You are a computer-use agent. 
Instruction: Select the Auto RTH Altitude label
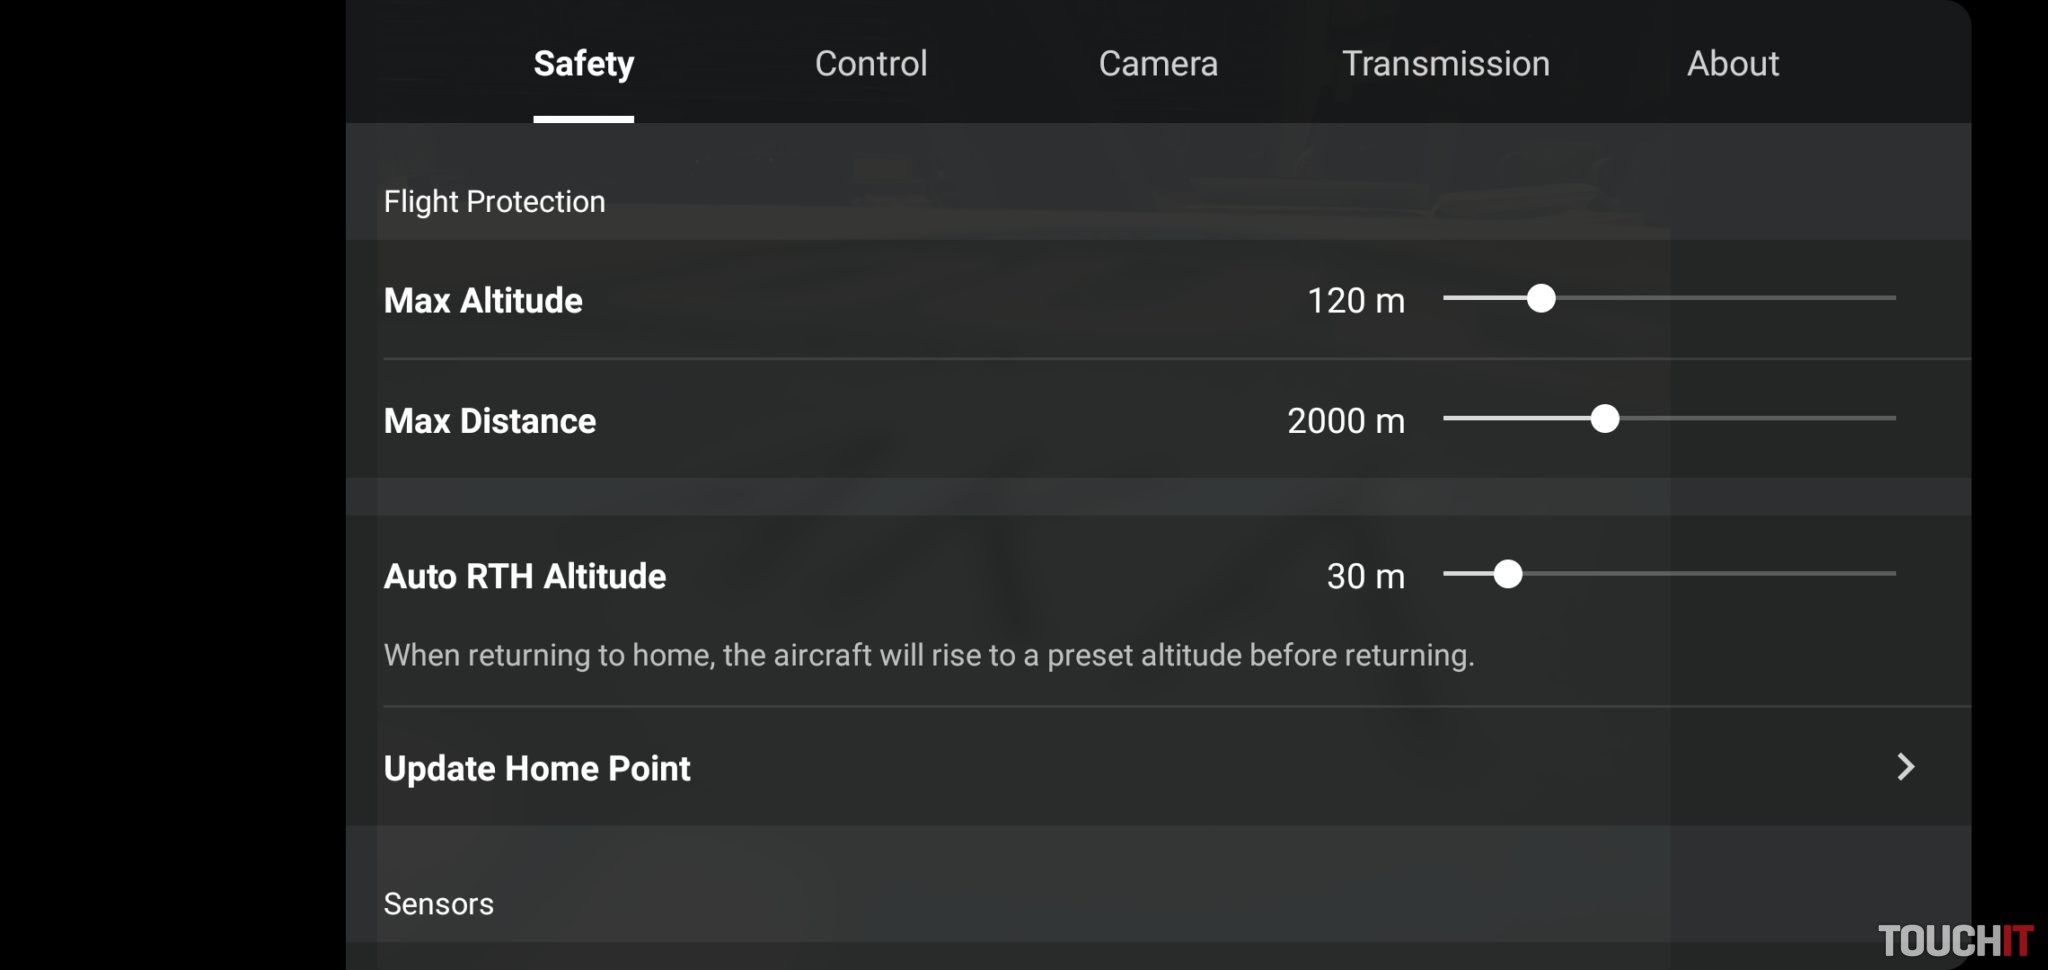point(525,576)
